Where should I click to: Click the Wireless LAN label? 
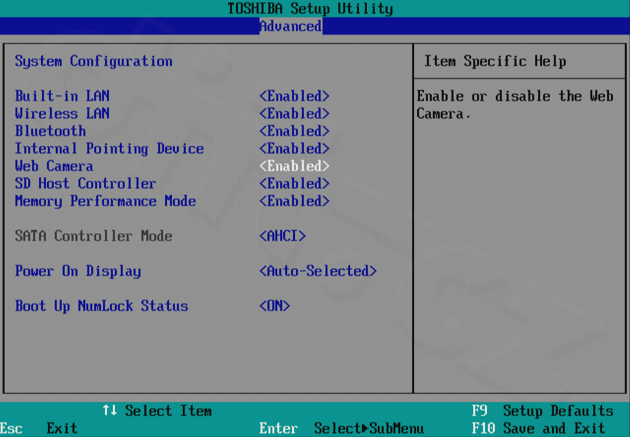pos(62,114)
